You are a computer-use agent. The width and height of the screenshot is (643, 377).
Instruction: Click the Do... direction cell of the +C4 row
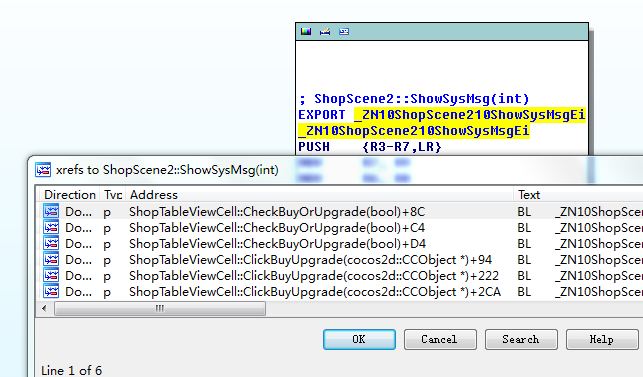pos(78,228)
